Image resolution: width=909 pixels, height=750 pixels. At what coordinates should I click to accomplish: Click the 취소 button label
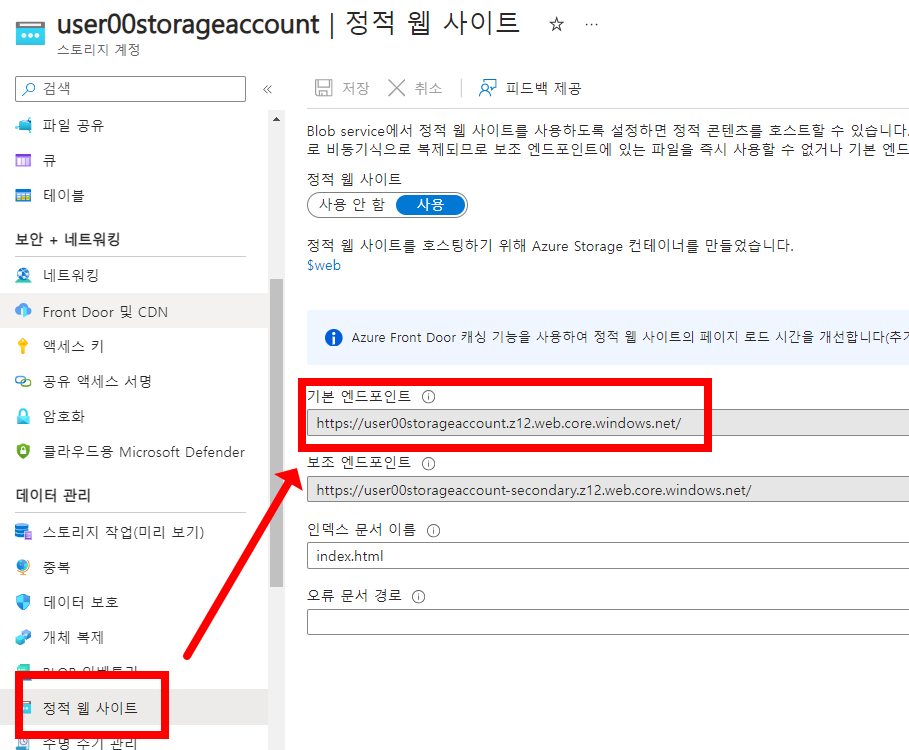coord(428,88)
